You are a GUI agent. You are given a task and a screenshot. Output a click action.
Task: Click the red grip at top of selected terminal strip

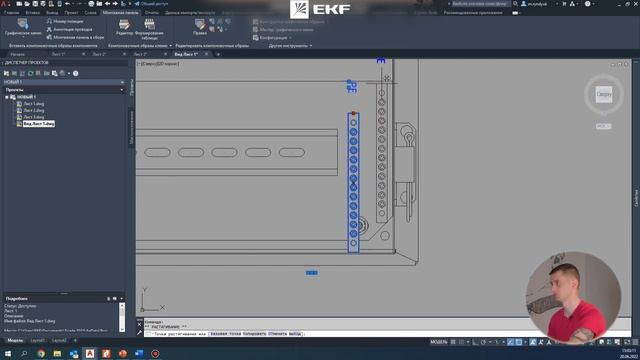point(353,113)
